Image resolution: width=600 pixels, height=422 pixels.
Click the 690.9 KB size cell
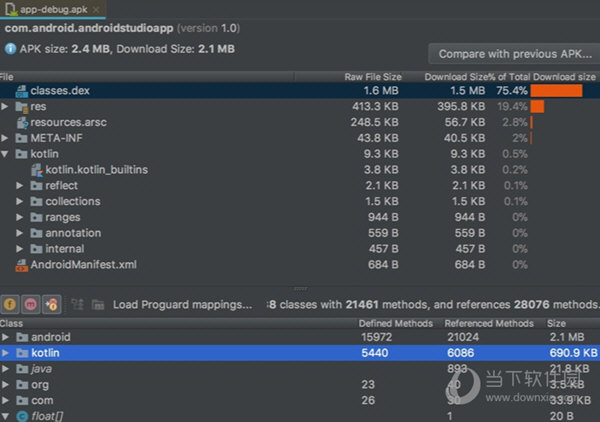[573, 353]
